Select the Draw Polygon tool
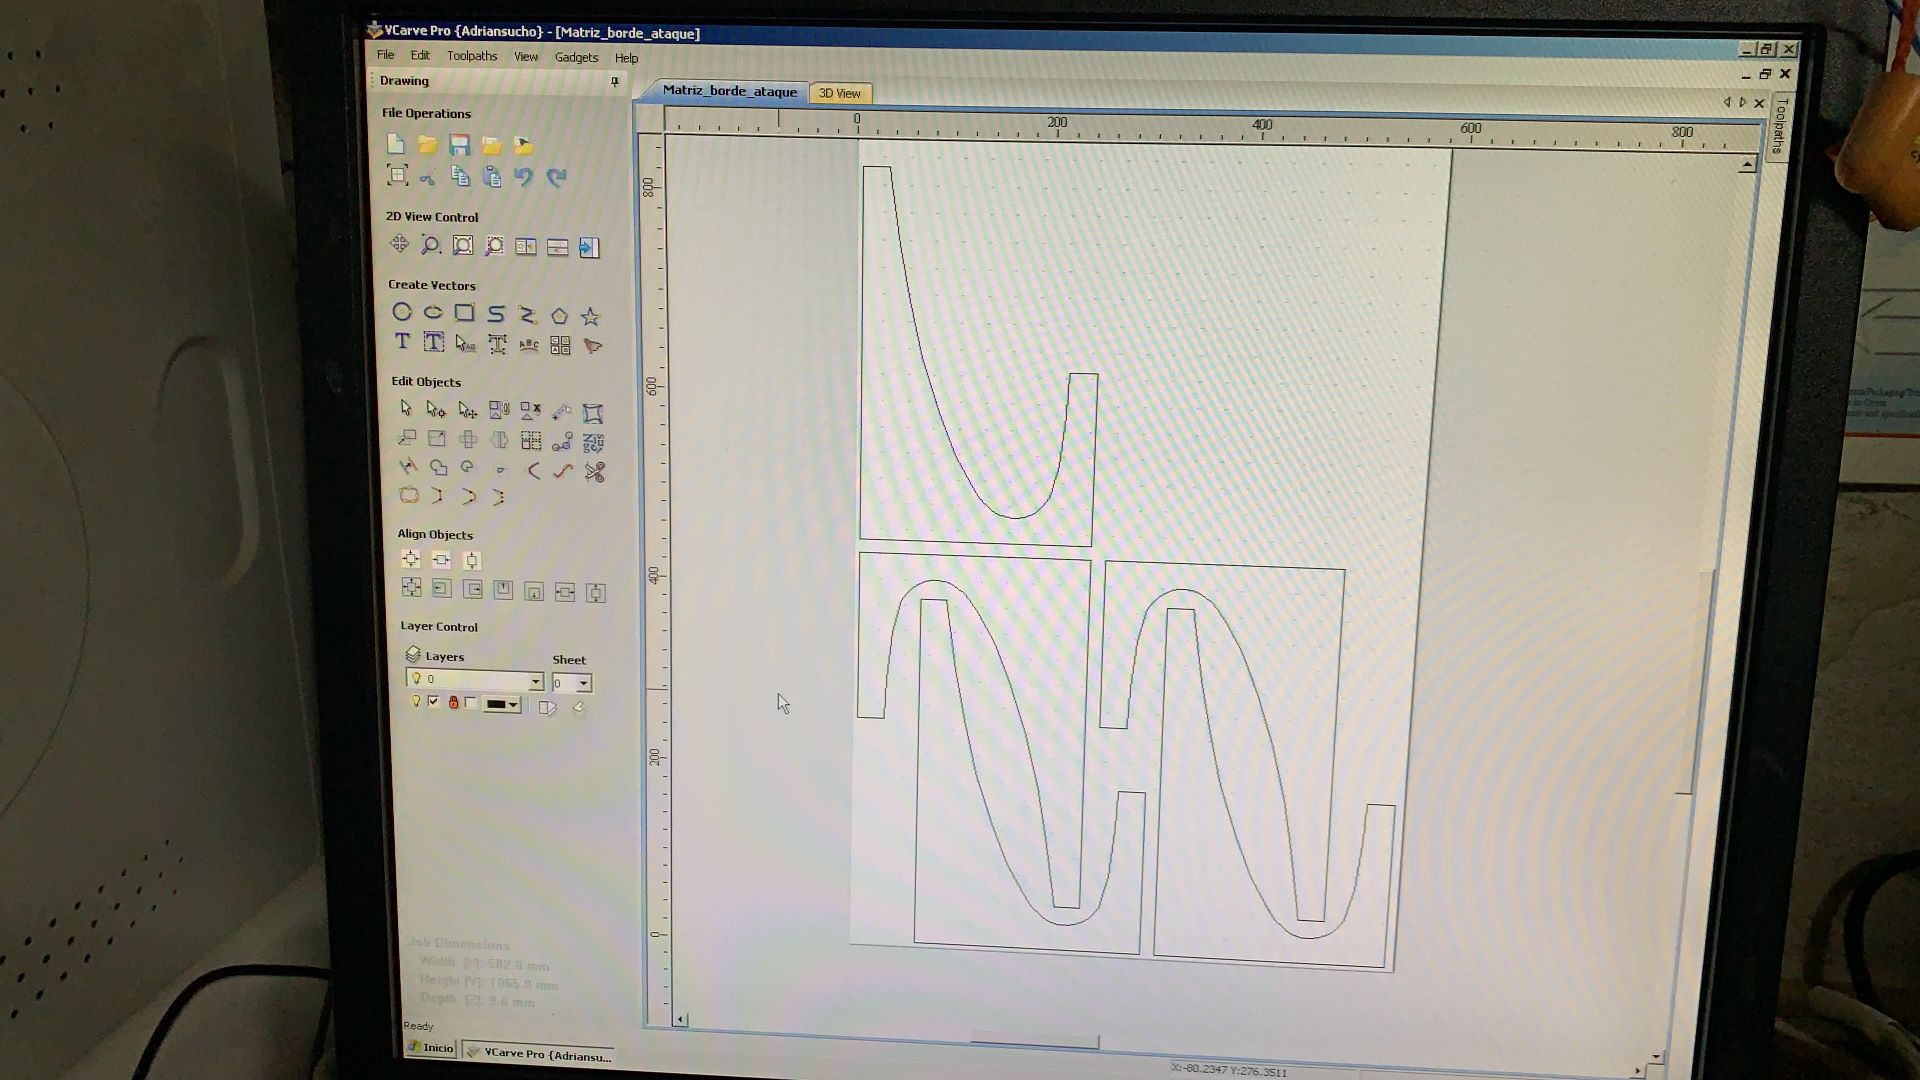This screenshot has width=1920, height=1080. [559, 316]
